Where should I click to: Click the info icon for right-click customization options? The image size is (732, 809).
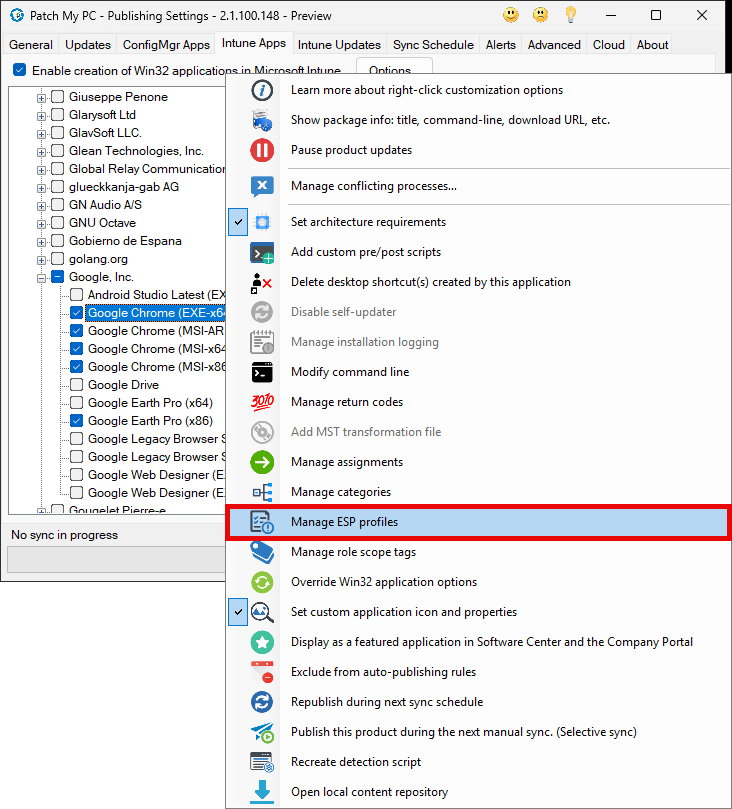click(x=262, y=90)
